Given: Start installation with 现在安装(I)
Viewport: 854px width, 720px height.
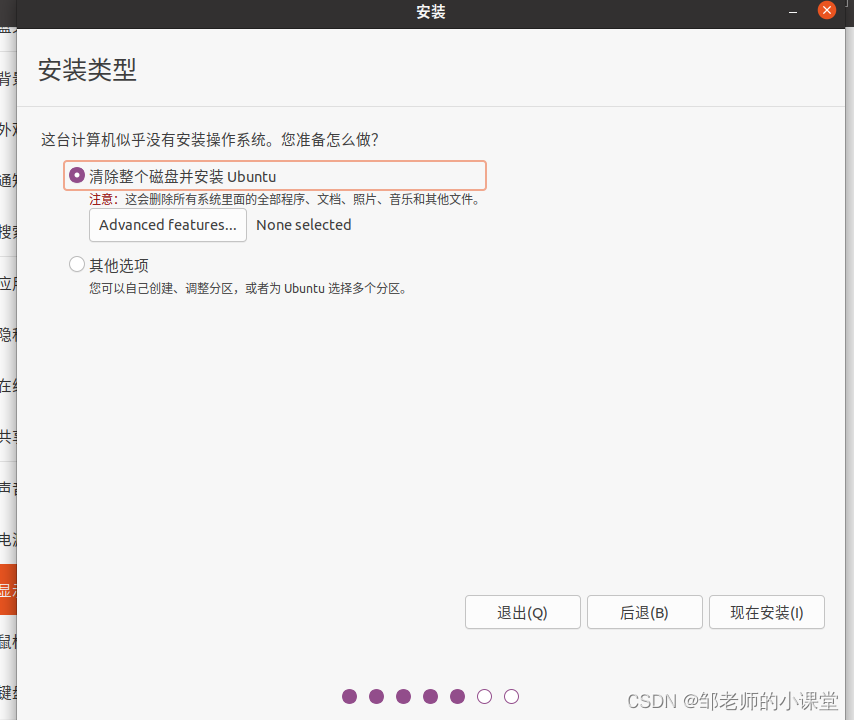Looking at the screenshot, I should (x=766, y=612).
